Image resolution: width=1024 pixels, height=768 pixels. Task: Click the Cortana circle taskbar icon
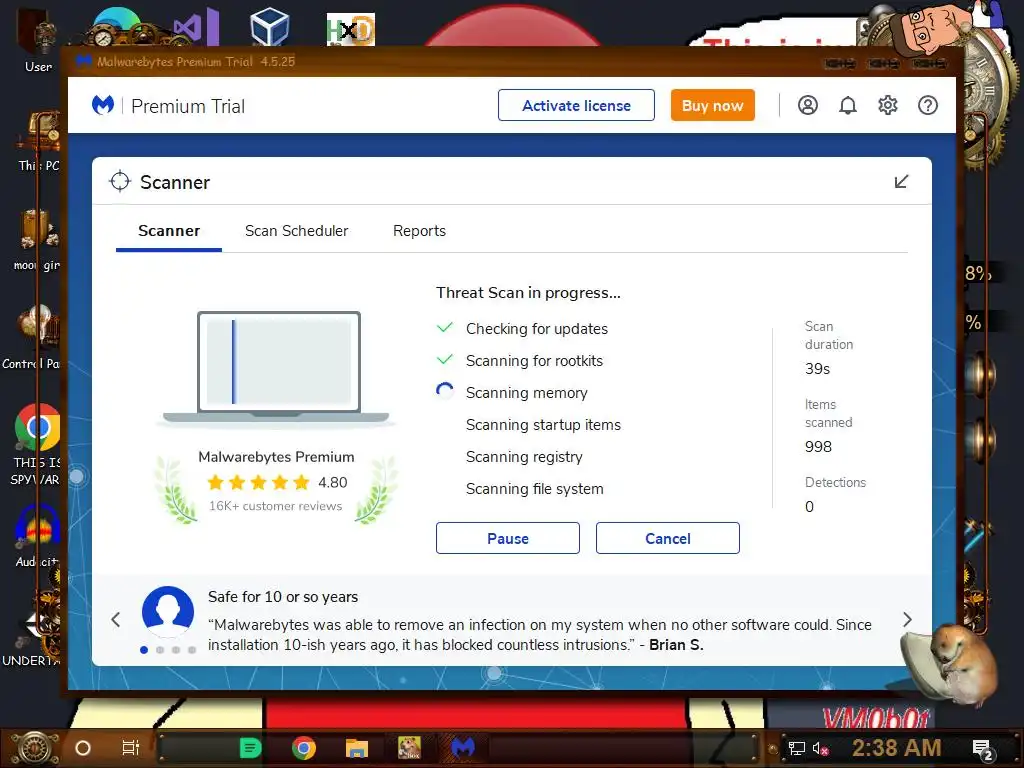[83, 748]
